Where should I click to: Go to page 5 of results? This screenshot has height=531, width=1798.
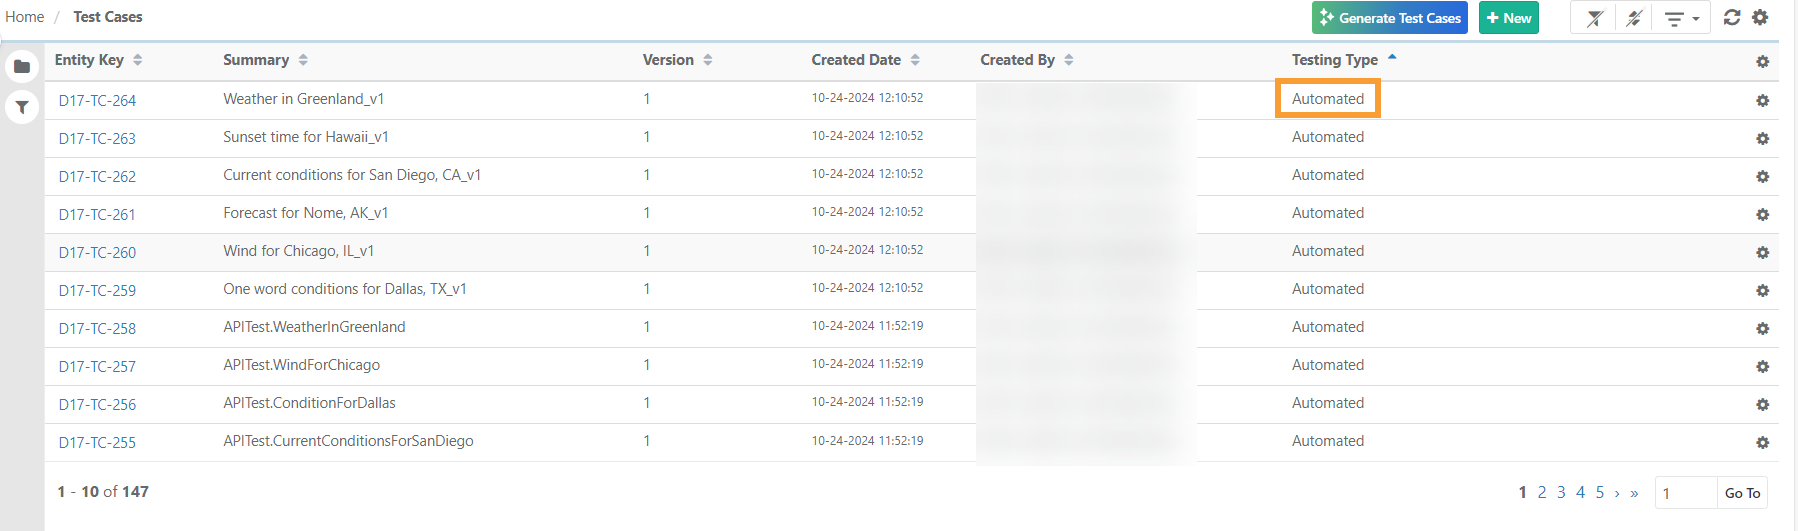click(x=1600, y=492)
